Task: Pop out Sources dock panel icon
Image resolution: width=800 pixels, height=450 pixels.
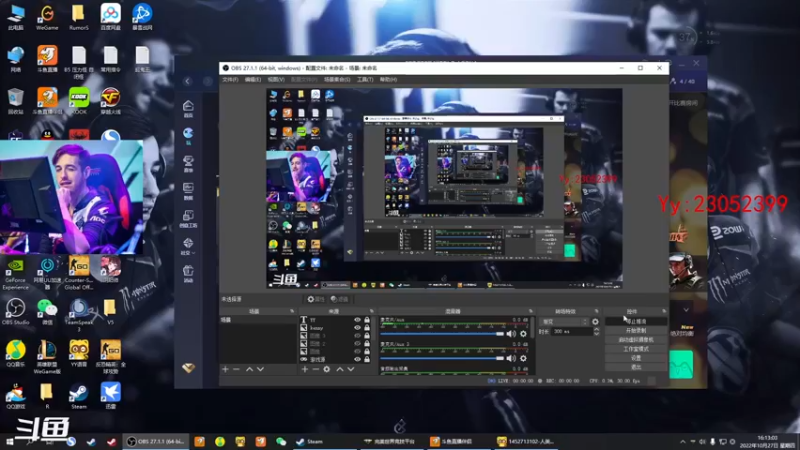Action: (371, 311)
